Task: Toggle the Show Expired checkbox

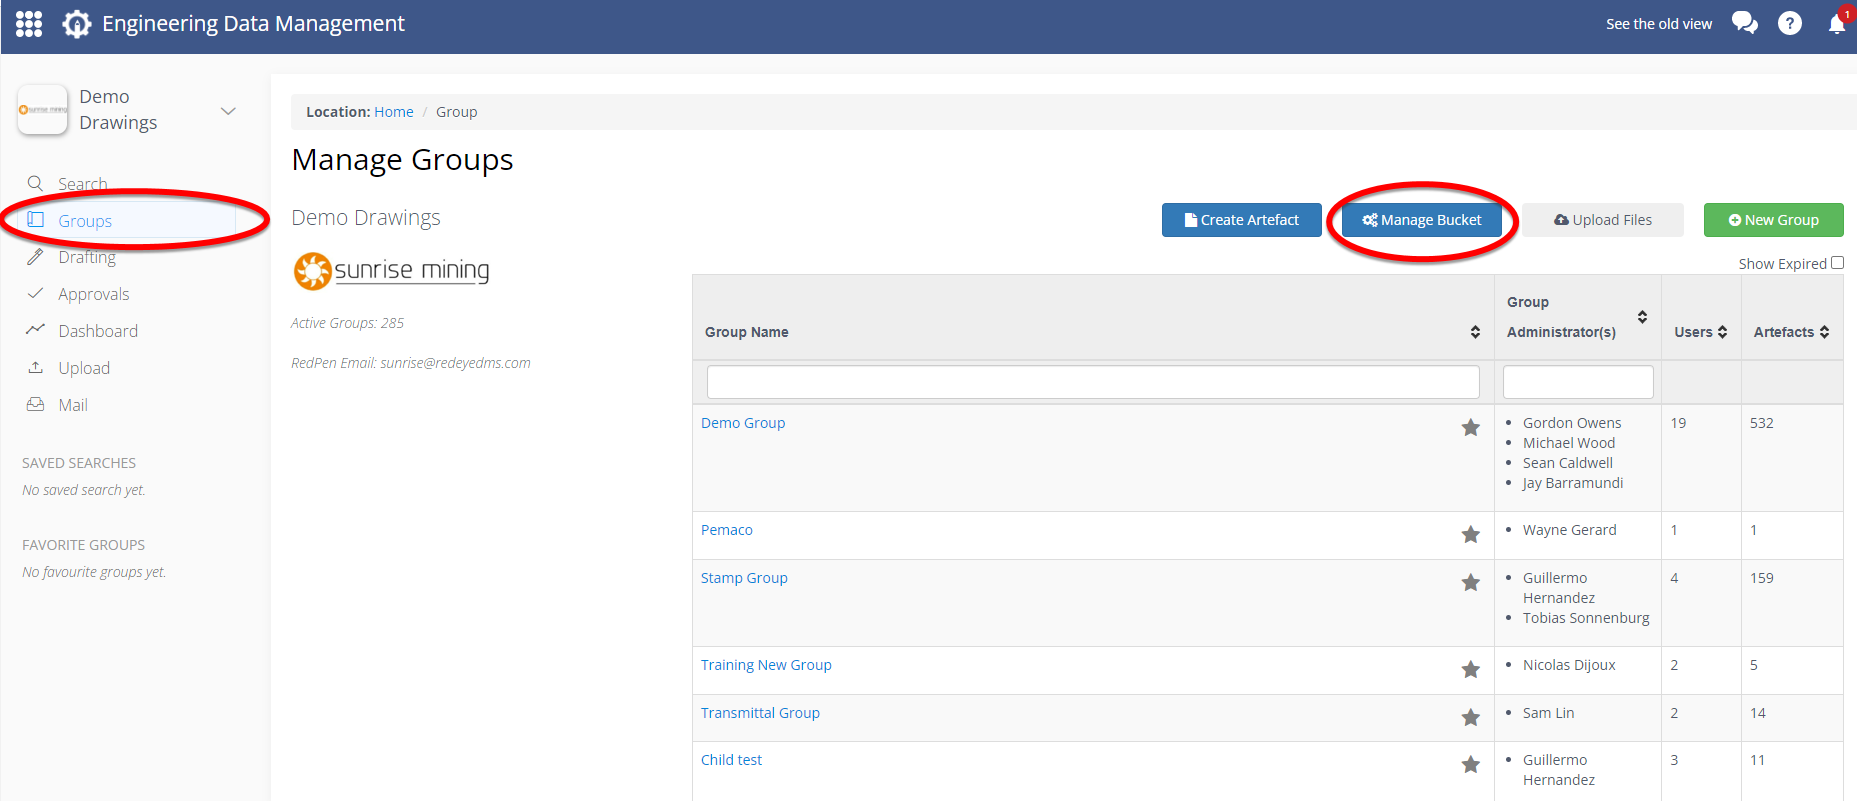Action: (x=1837, y=263)
